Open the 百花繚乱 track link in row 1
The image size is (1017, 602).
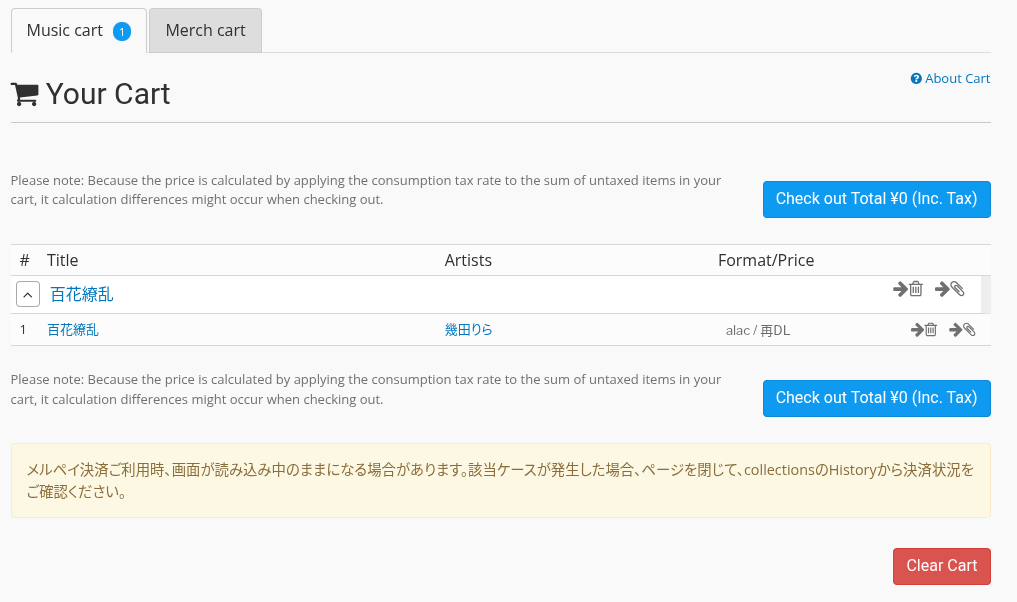point(73,330)
